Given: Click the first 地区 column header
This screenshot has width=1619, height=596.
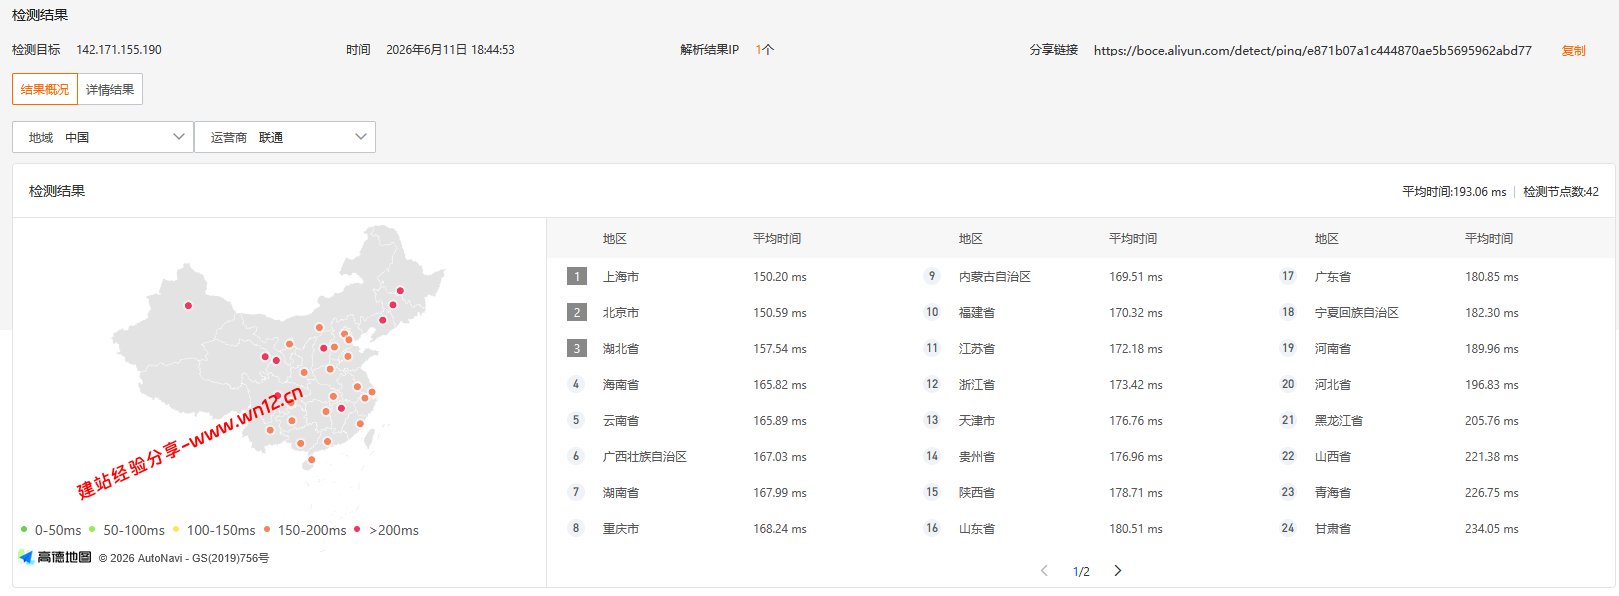Looking at the screenshot, I should (x=615, y=239).
